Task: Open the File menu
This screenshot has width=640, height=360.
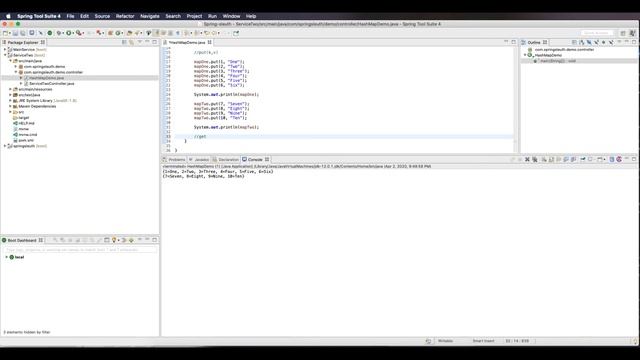Action: coord(70,16)
